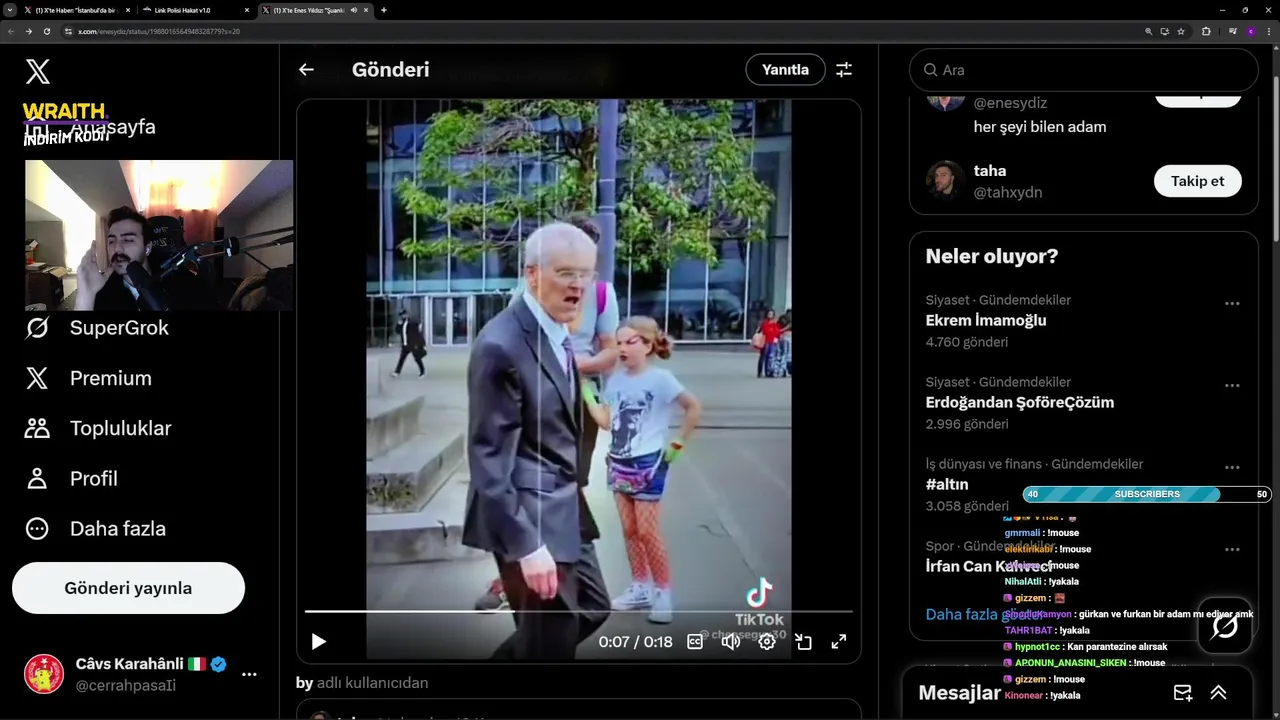Open the #altın trend

pyautogui.click(x=947, y=485)
